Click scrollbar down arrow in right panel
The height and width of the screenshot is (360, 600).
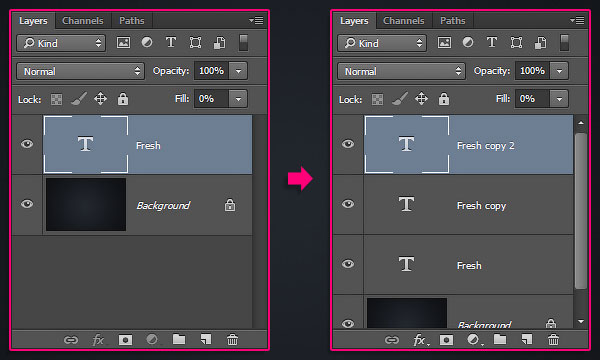(581, 321)
